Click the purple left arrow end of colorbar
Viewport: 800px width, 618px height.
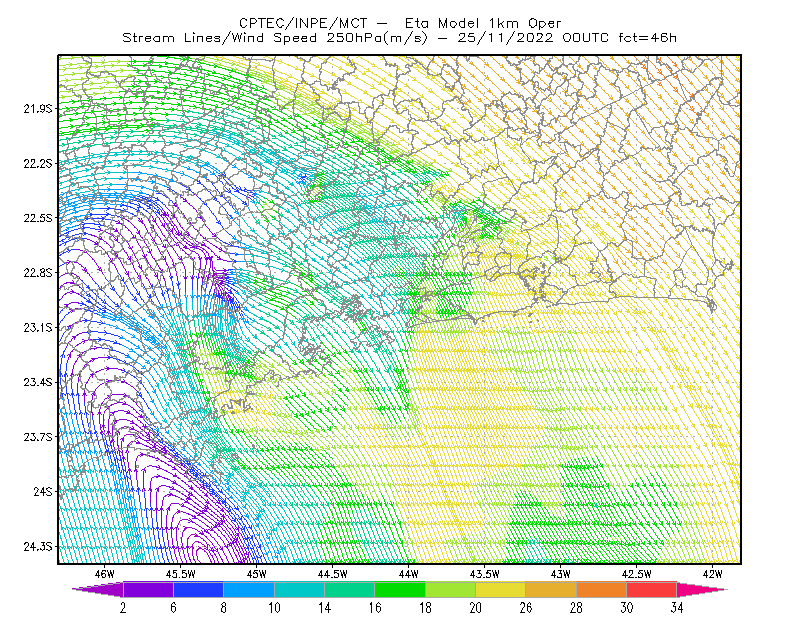click(x=97, y=589)
